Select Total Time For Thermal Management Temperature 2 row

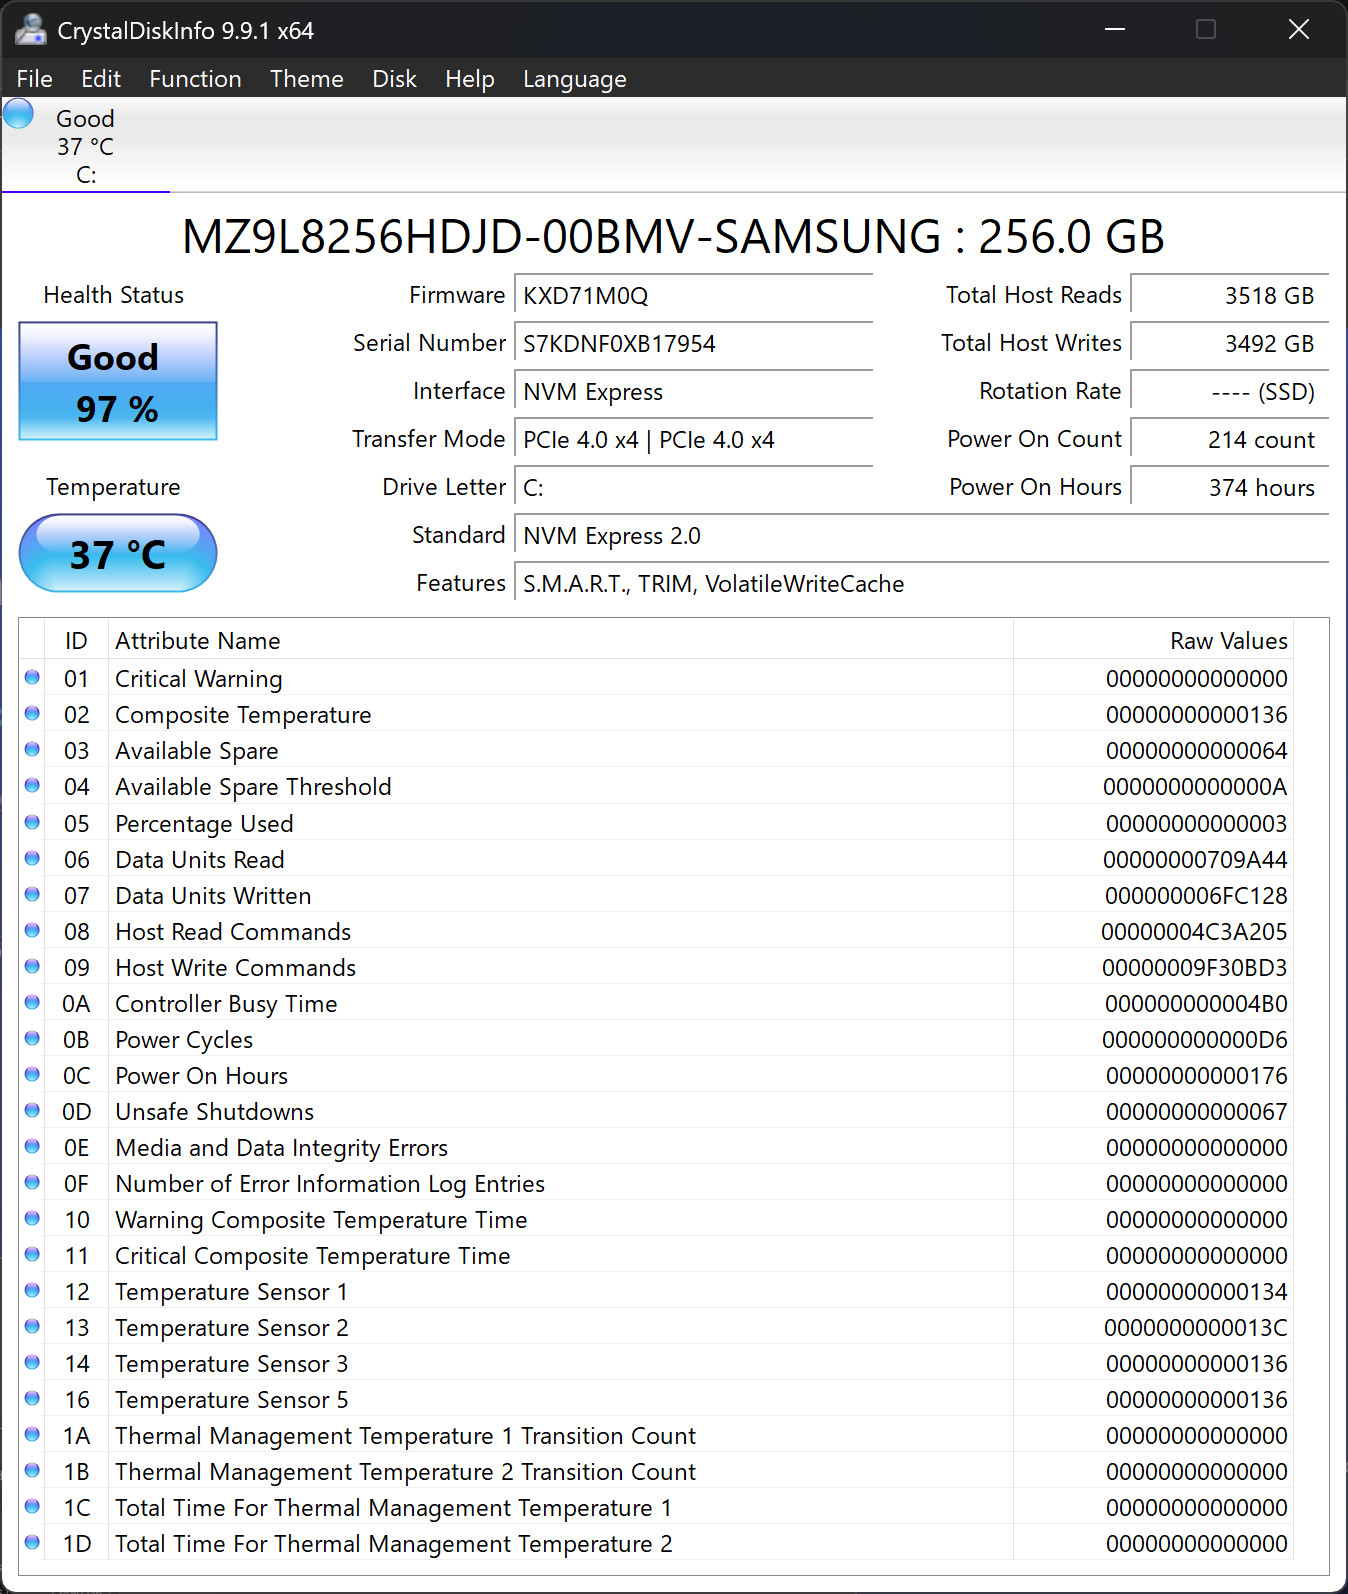658,1544
